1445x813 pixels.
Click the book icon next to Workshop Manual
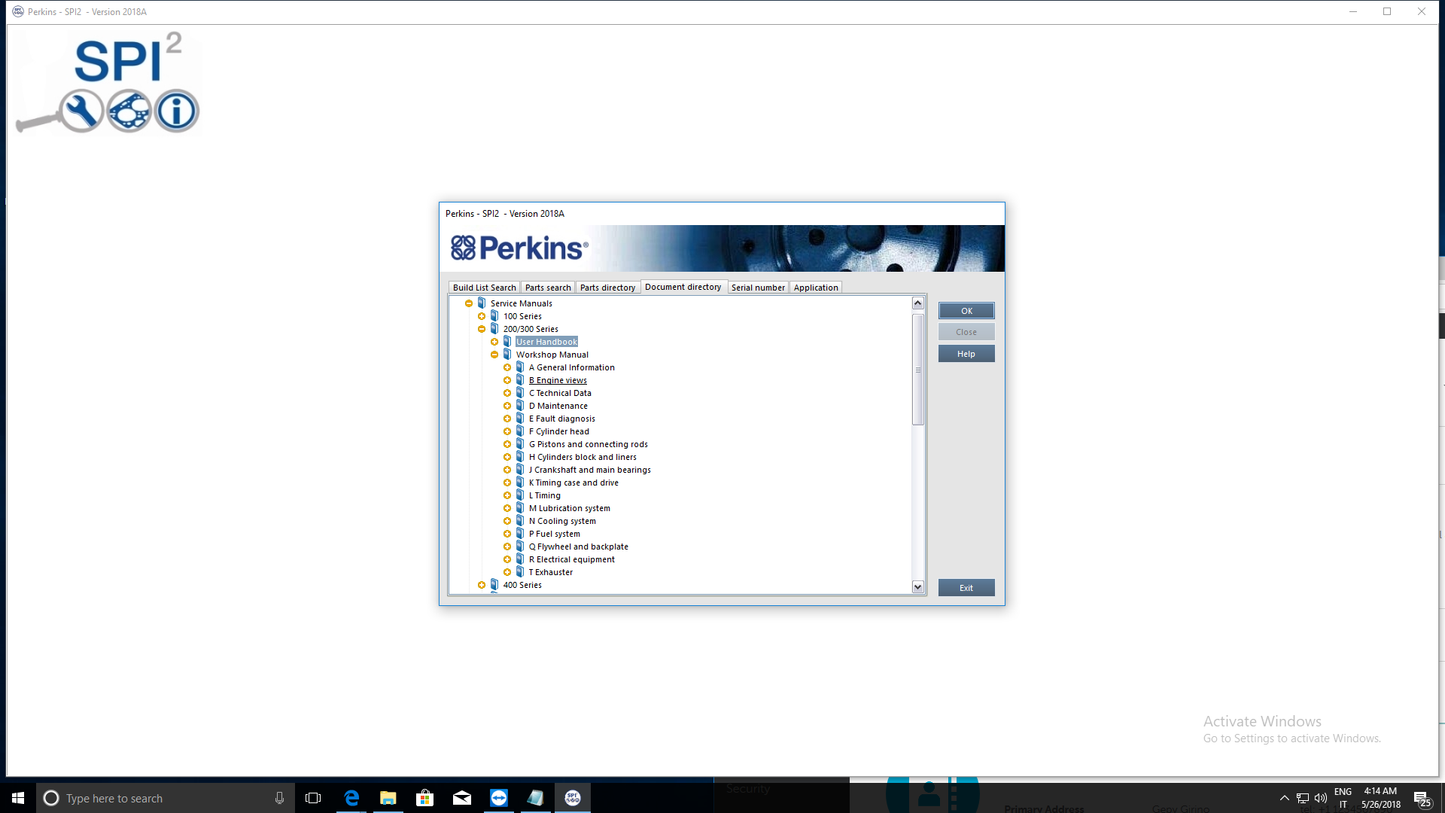pos(506,354)
